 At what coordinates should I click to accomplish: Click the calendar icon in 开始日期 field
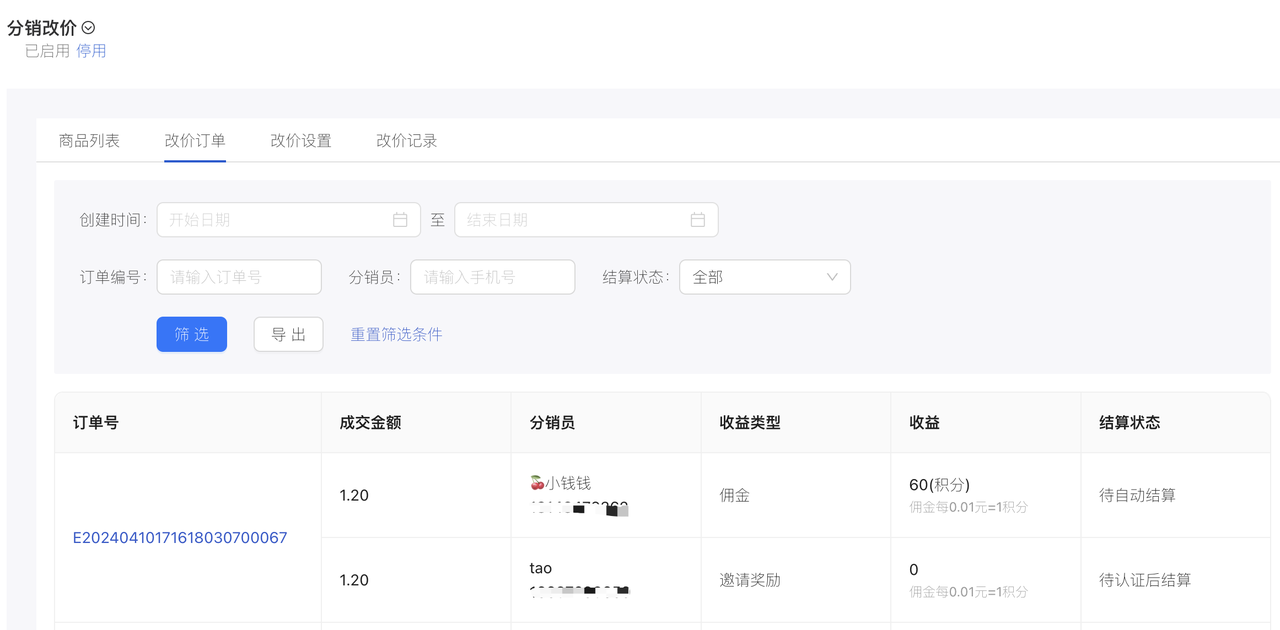tap(400, 220)
